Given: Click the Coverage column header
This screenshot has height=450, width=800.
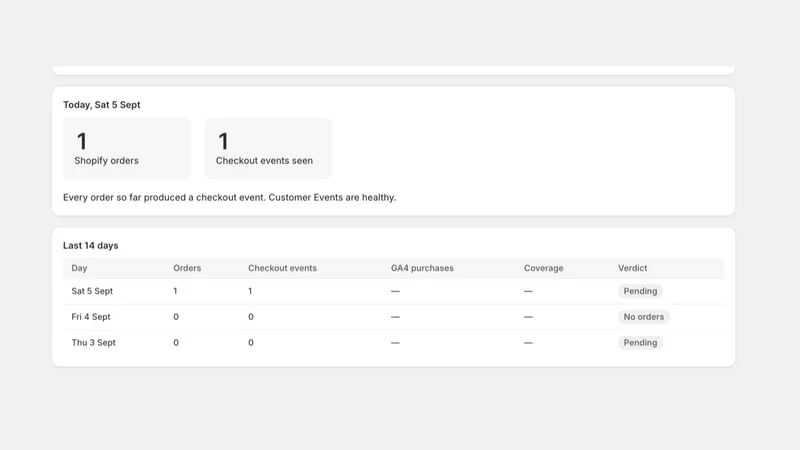Looking at the screenshot, I should [543, 268].
